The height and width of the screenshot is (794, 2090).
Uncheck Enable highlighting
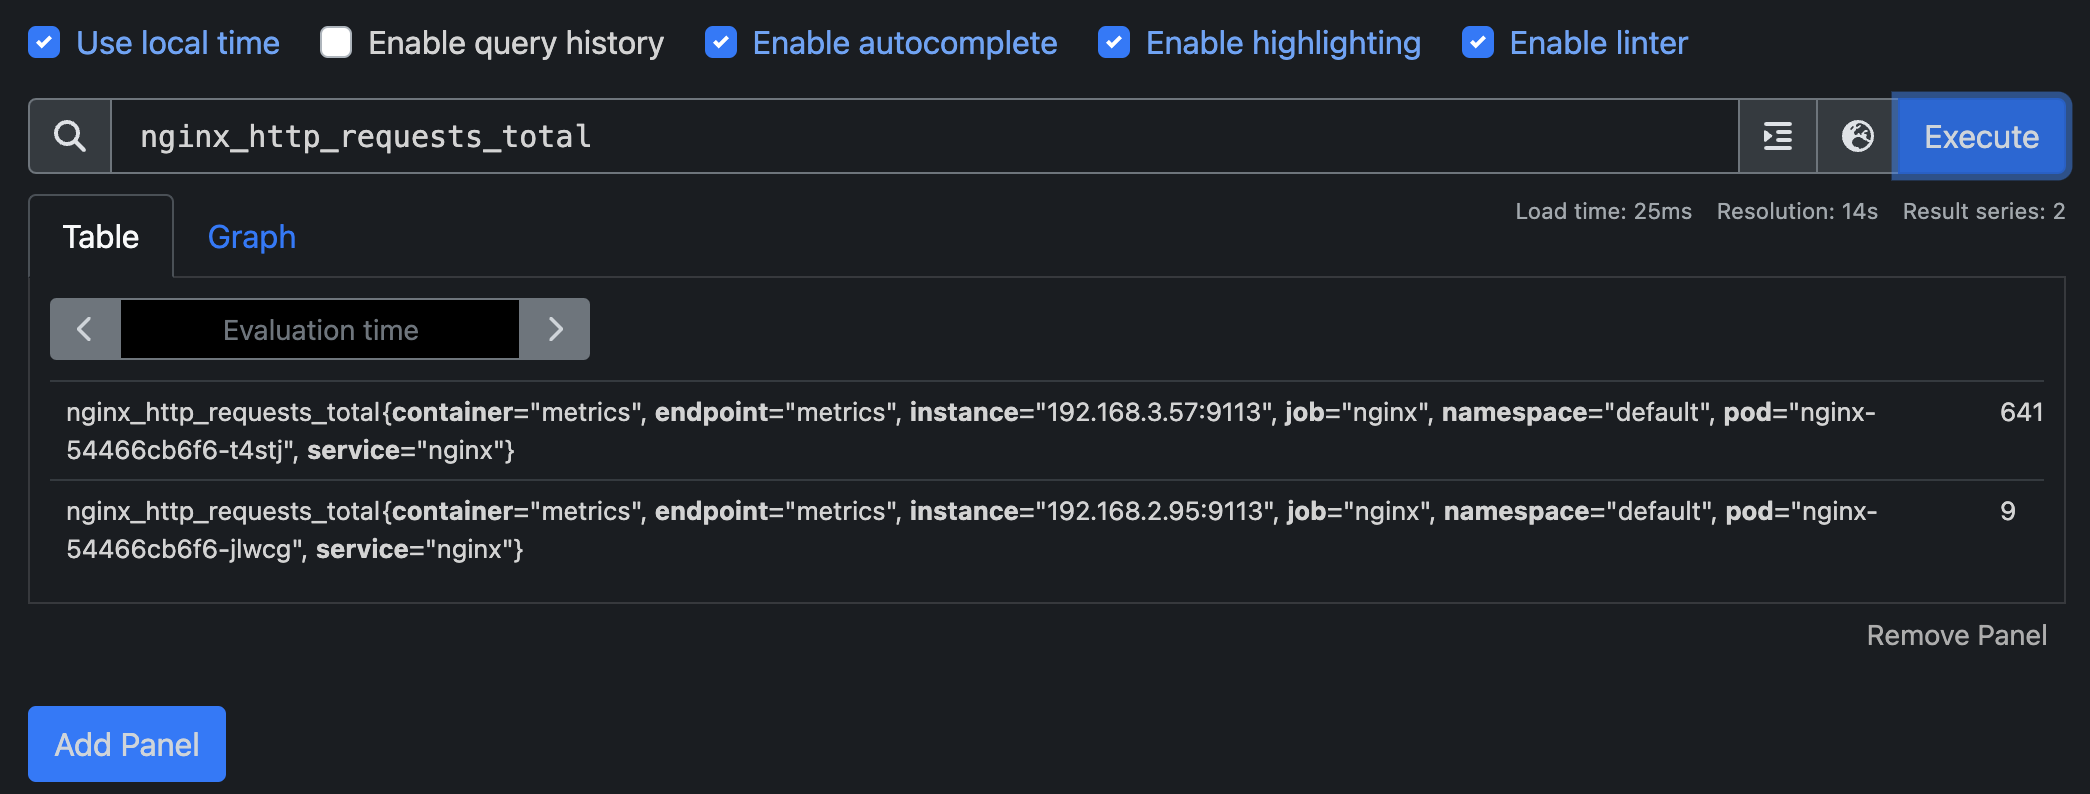1114,43
